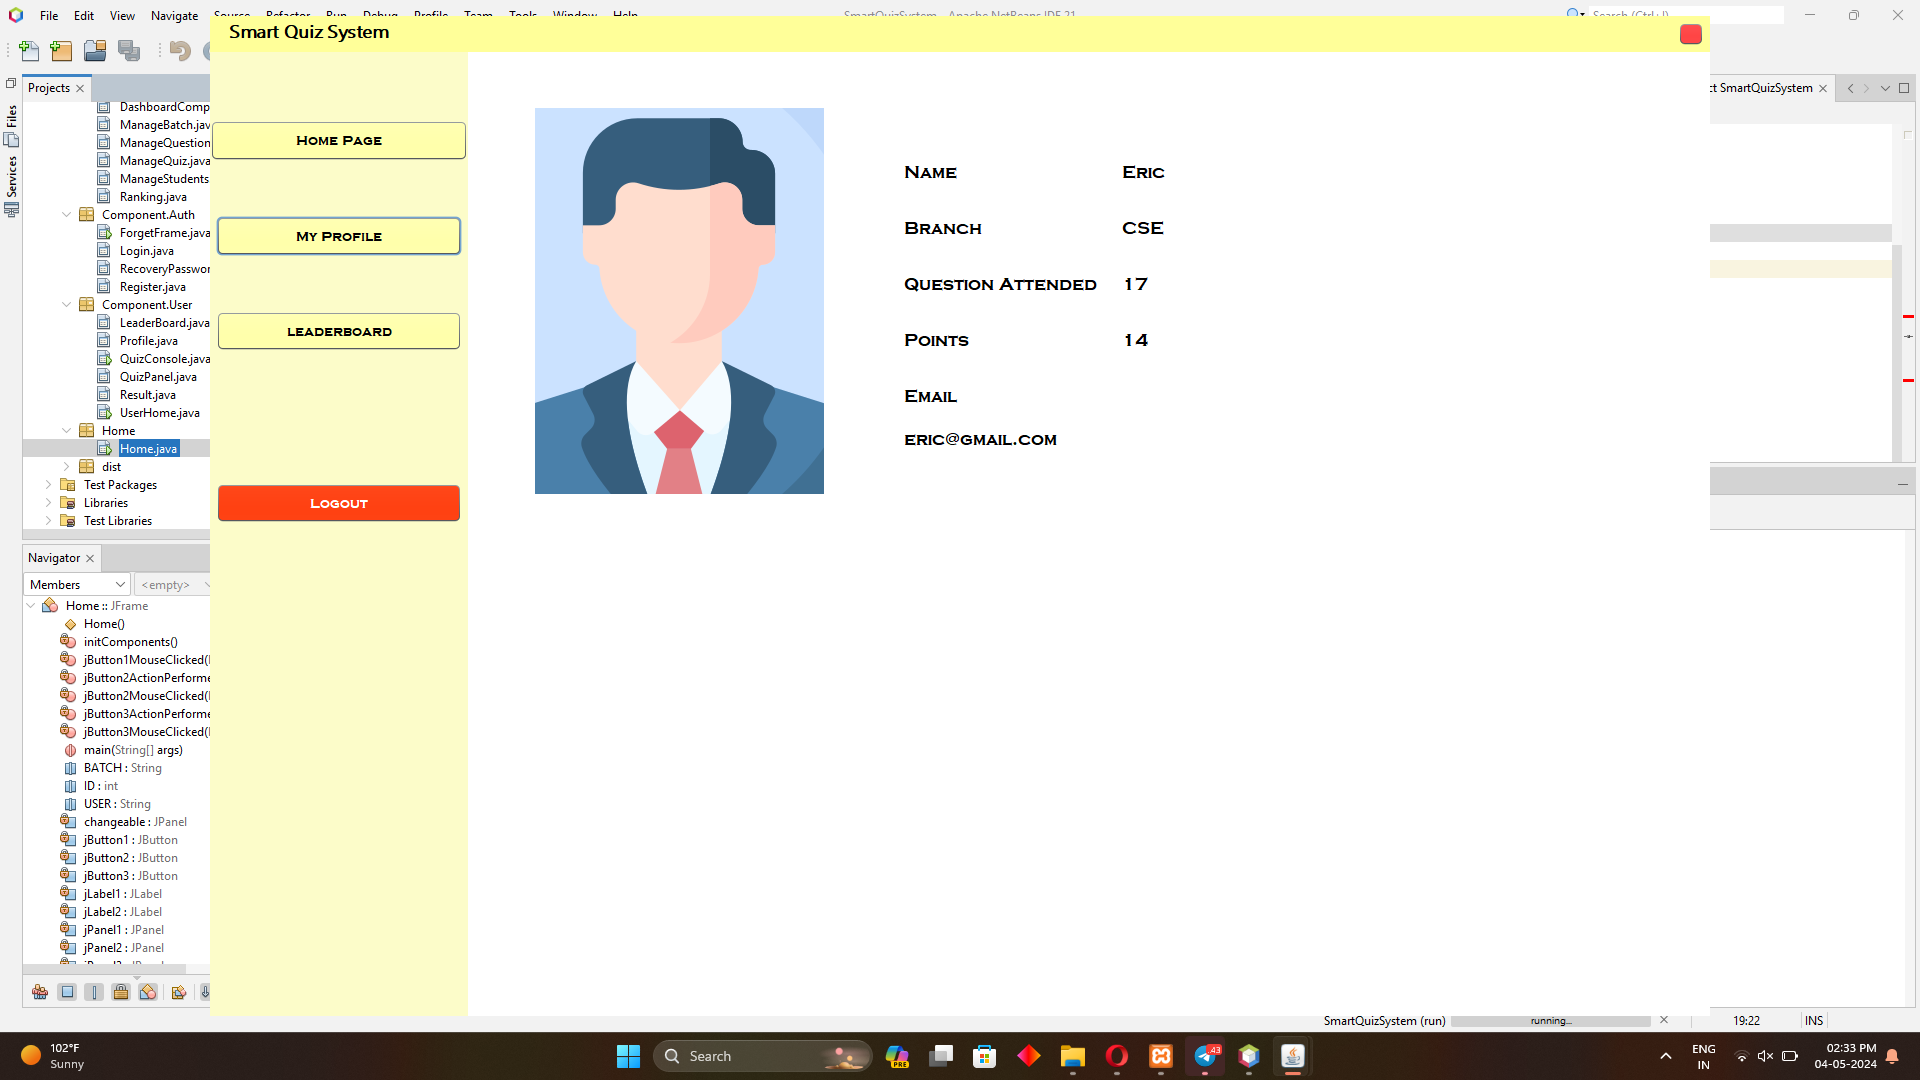The image size is (1920, 1080).
Task: Click the New File toolbar icon
Action: point(29,51)
